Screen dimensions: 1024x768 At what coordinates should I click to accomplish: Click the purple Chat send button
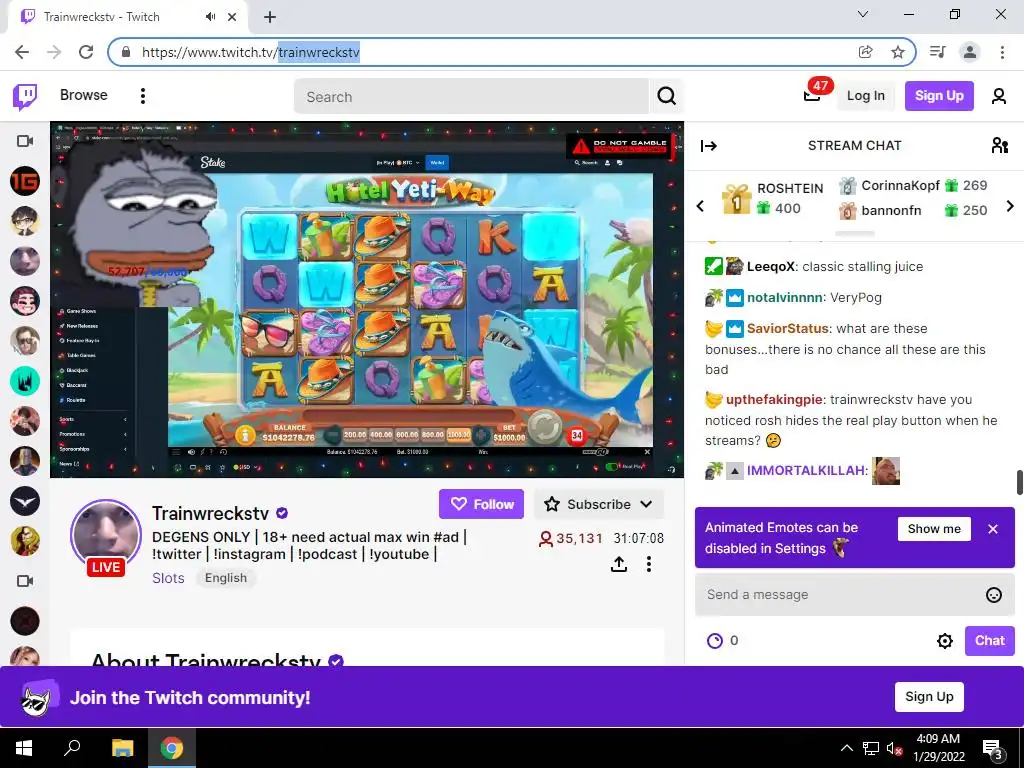[989, 641]
